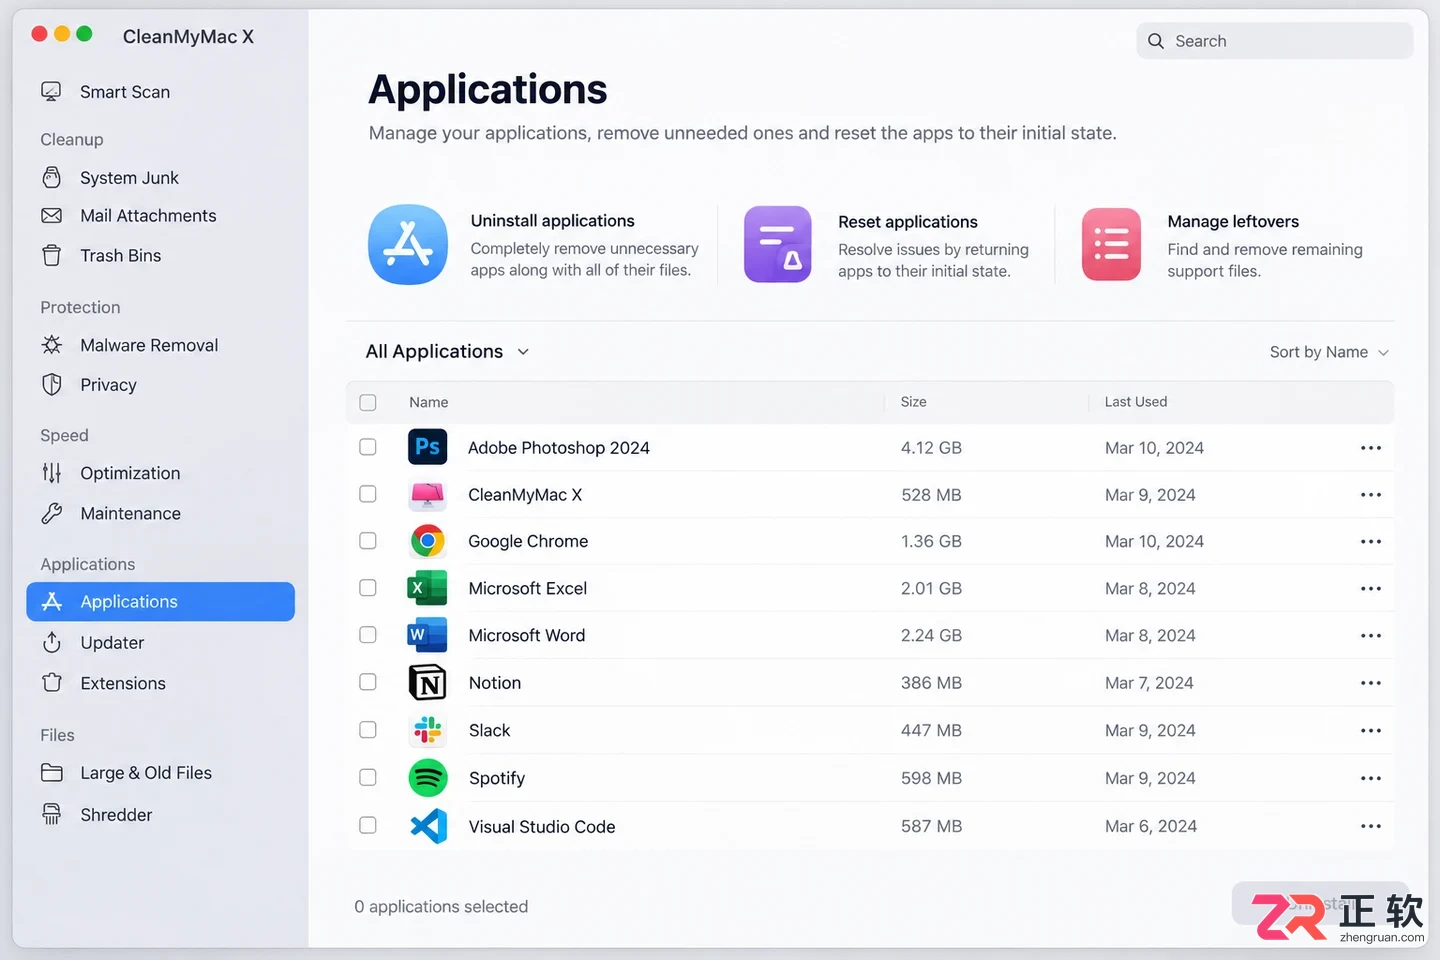Select Applications in the sidebar
The image size is (1440, 960).
[x=161, y=602]
